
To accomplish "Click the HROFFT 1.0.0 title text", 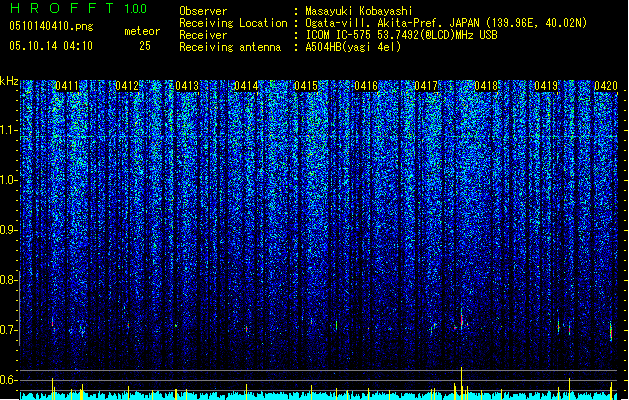I will tap(78, 8).
